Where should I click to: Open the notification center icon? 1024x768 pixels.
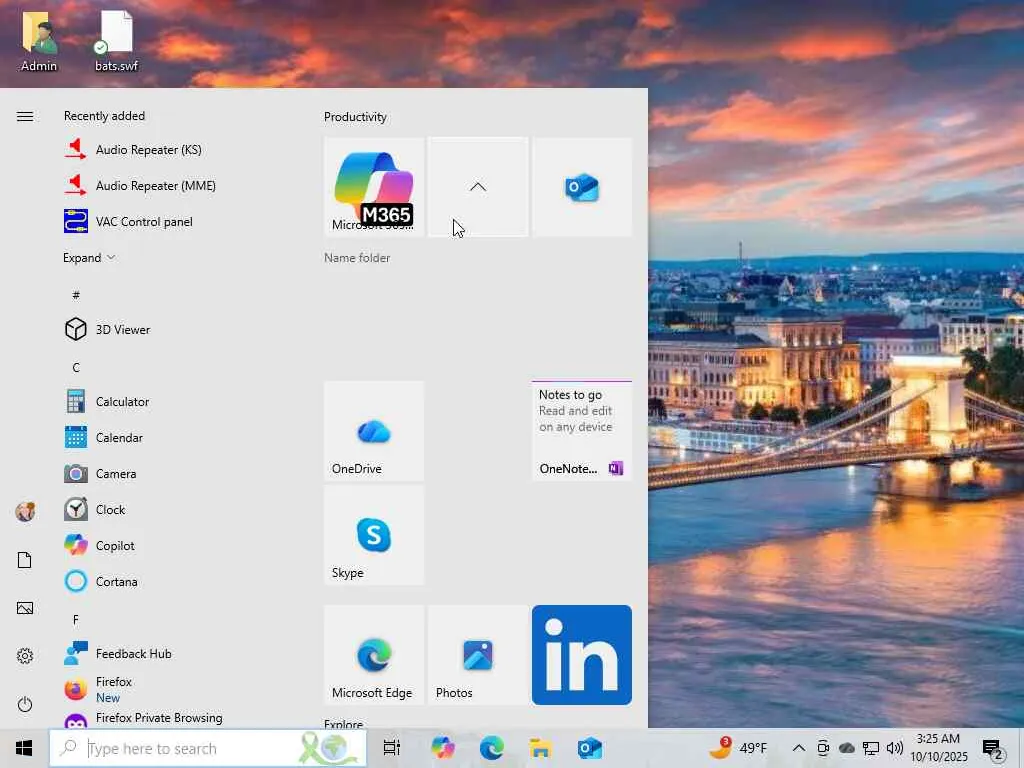click(993, 749)
